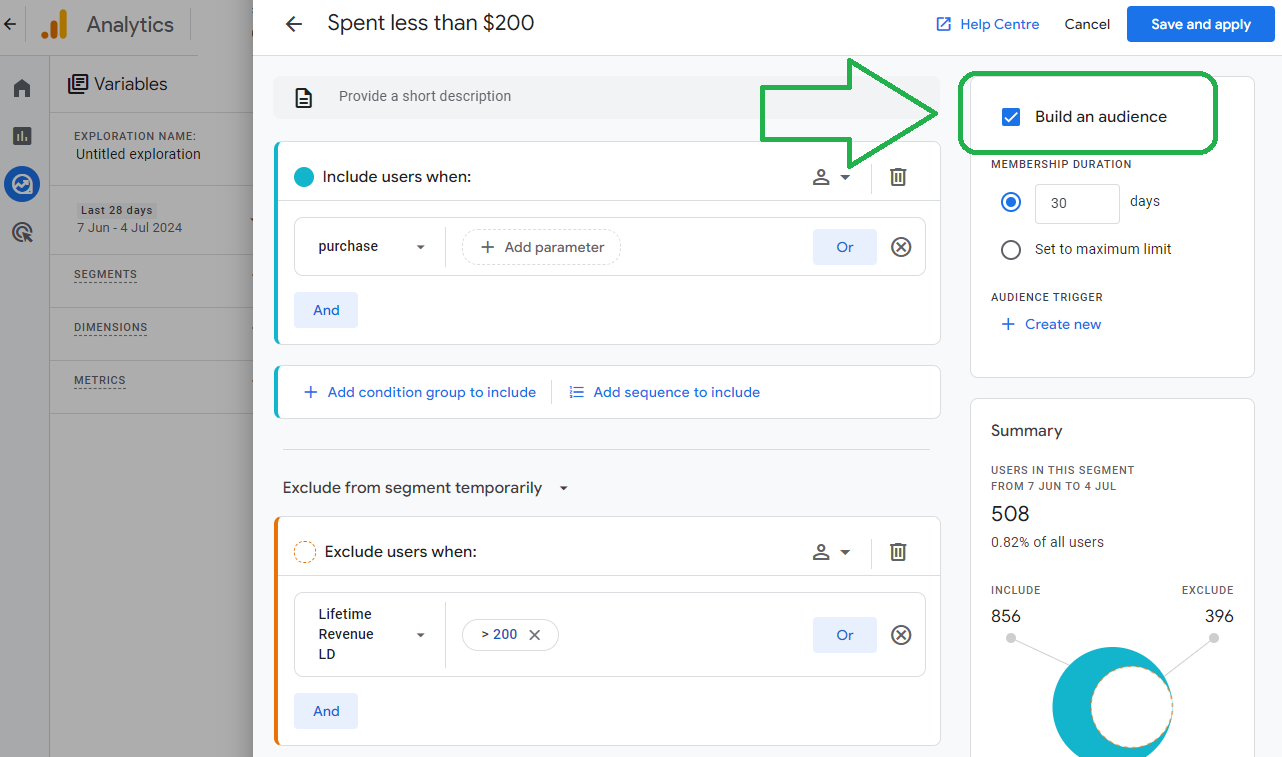Click the segment title Spent less than $200
This screenshot has width=1282, height=757.
pos(431,23)
